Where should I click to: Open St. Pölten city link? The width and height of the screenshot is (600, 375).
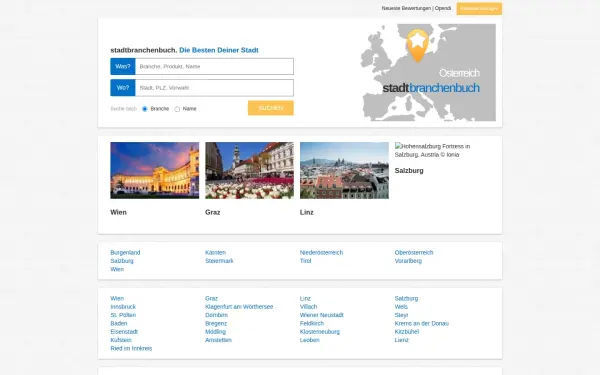(x=123, y=315)
